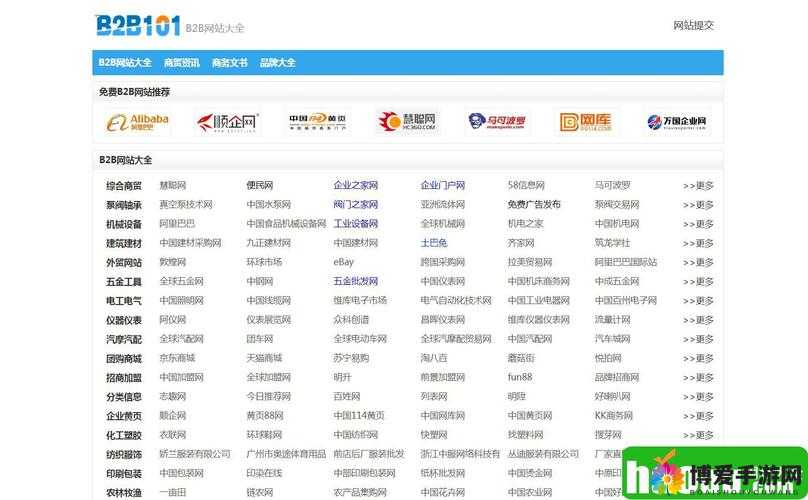Expand >>更多 in the 五金工具 row
The image size is (808, 500).
[698, 281]
